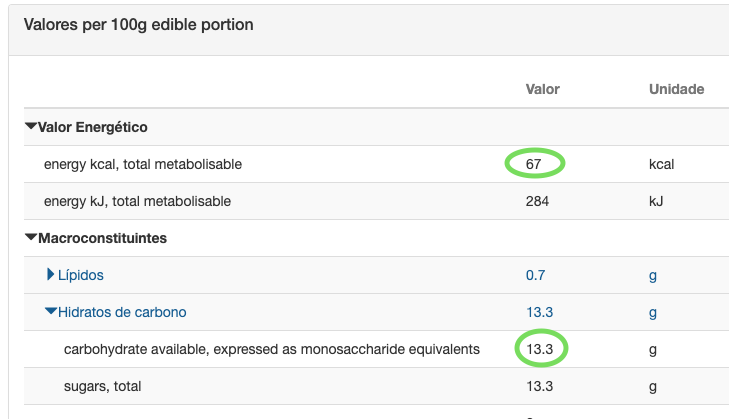Click the Valor column header

[543, 89]
